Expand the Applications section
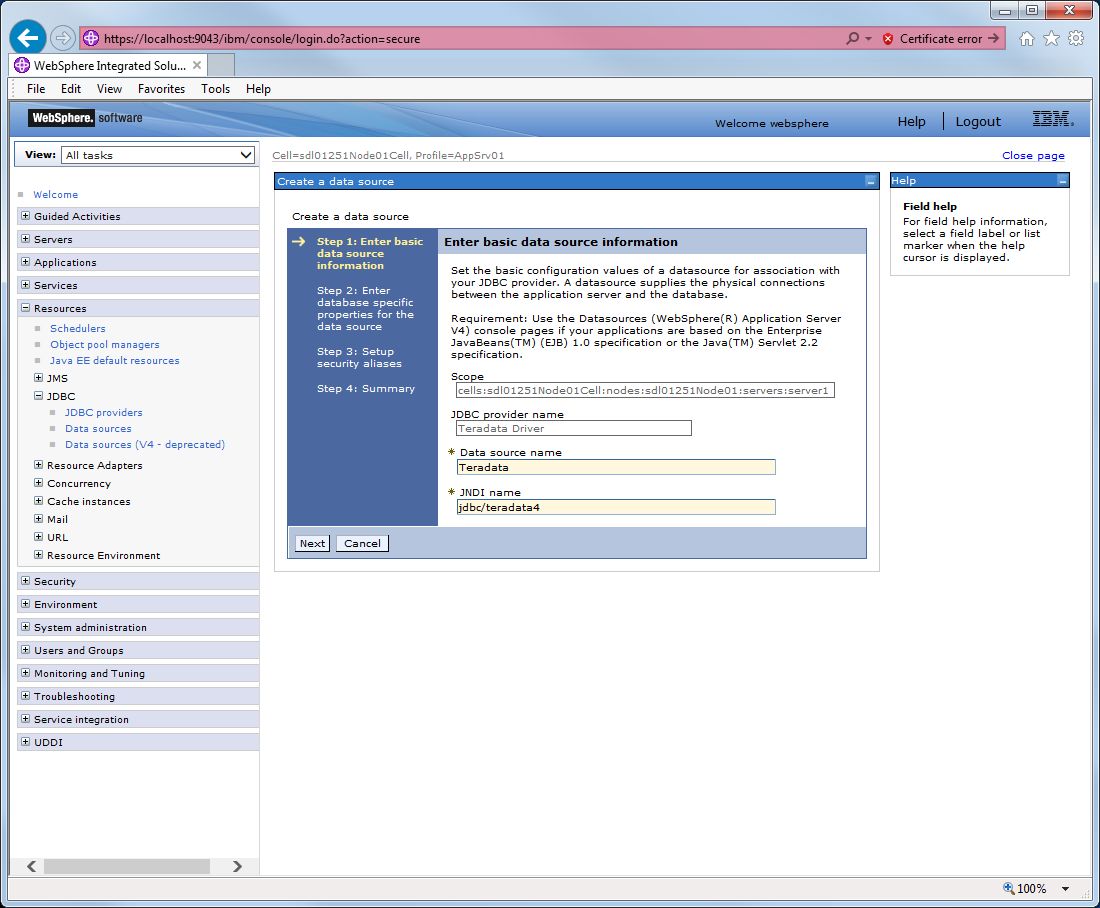The height and width of the screenshot is (908, 1100). pyautogui.click(x=25, y=262)
